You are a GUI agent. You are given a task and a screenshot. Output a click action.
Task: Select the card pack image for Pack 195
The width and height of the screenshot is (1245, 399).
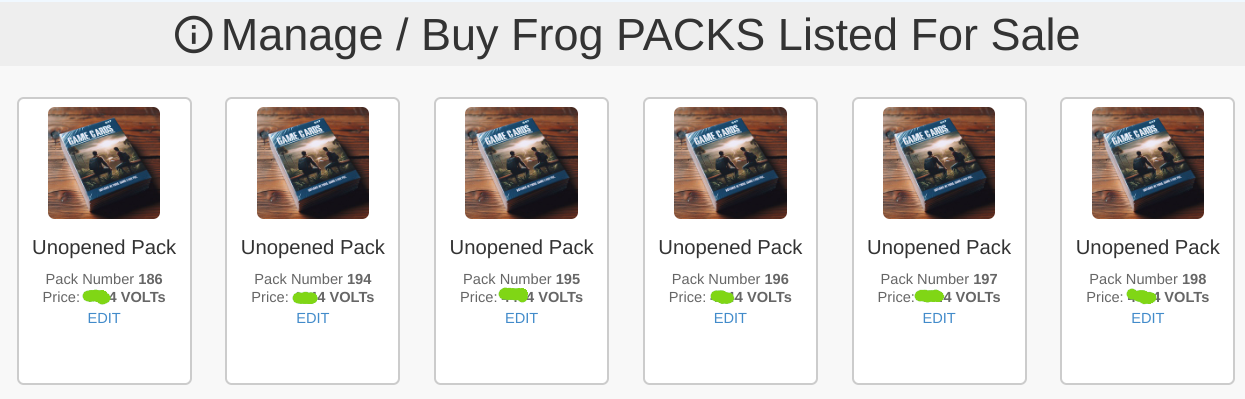pyautogui.click(x=521, y=163)
